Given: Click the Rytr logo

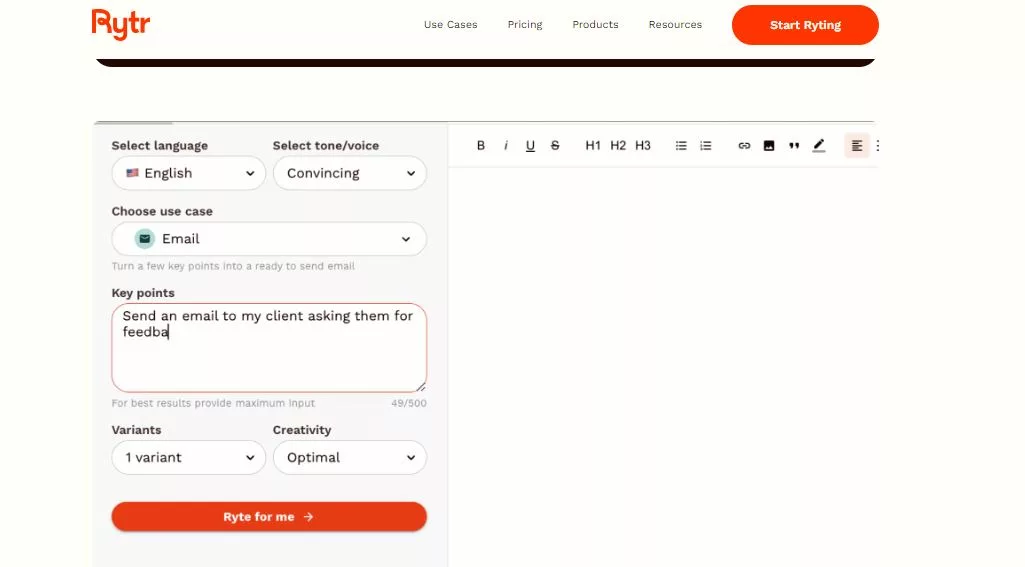Looking at the screenshot, I should [x=121, y=25].
